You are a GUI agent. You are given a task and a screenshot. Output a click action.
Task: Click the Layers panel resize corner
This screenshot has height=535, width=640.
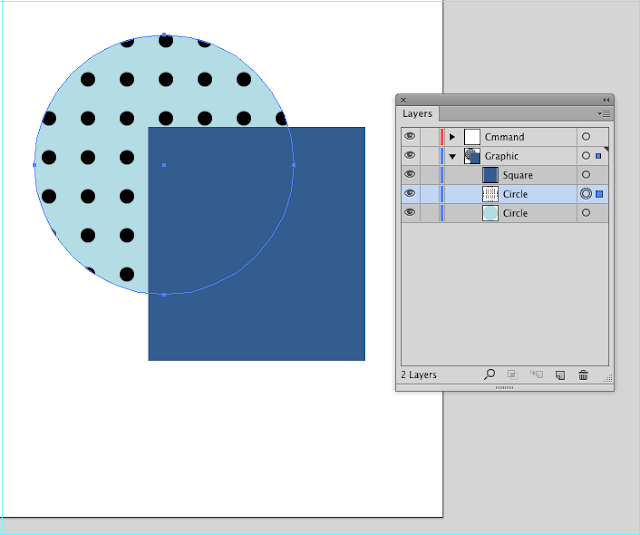point(608,378)
